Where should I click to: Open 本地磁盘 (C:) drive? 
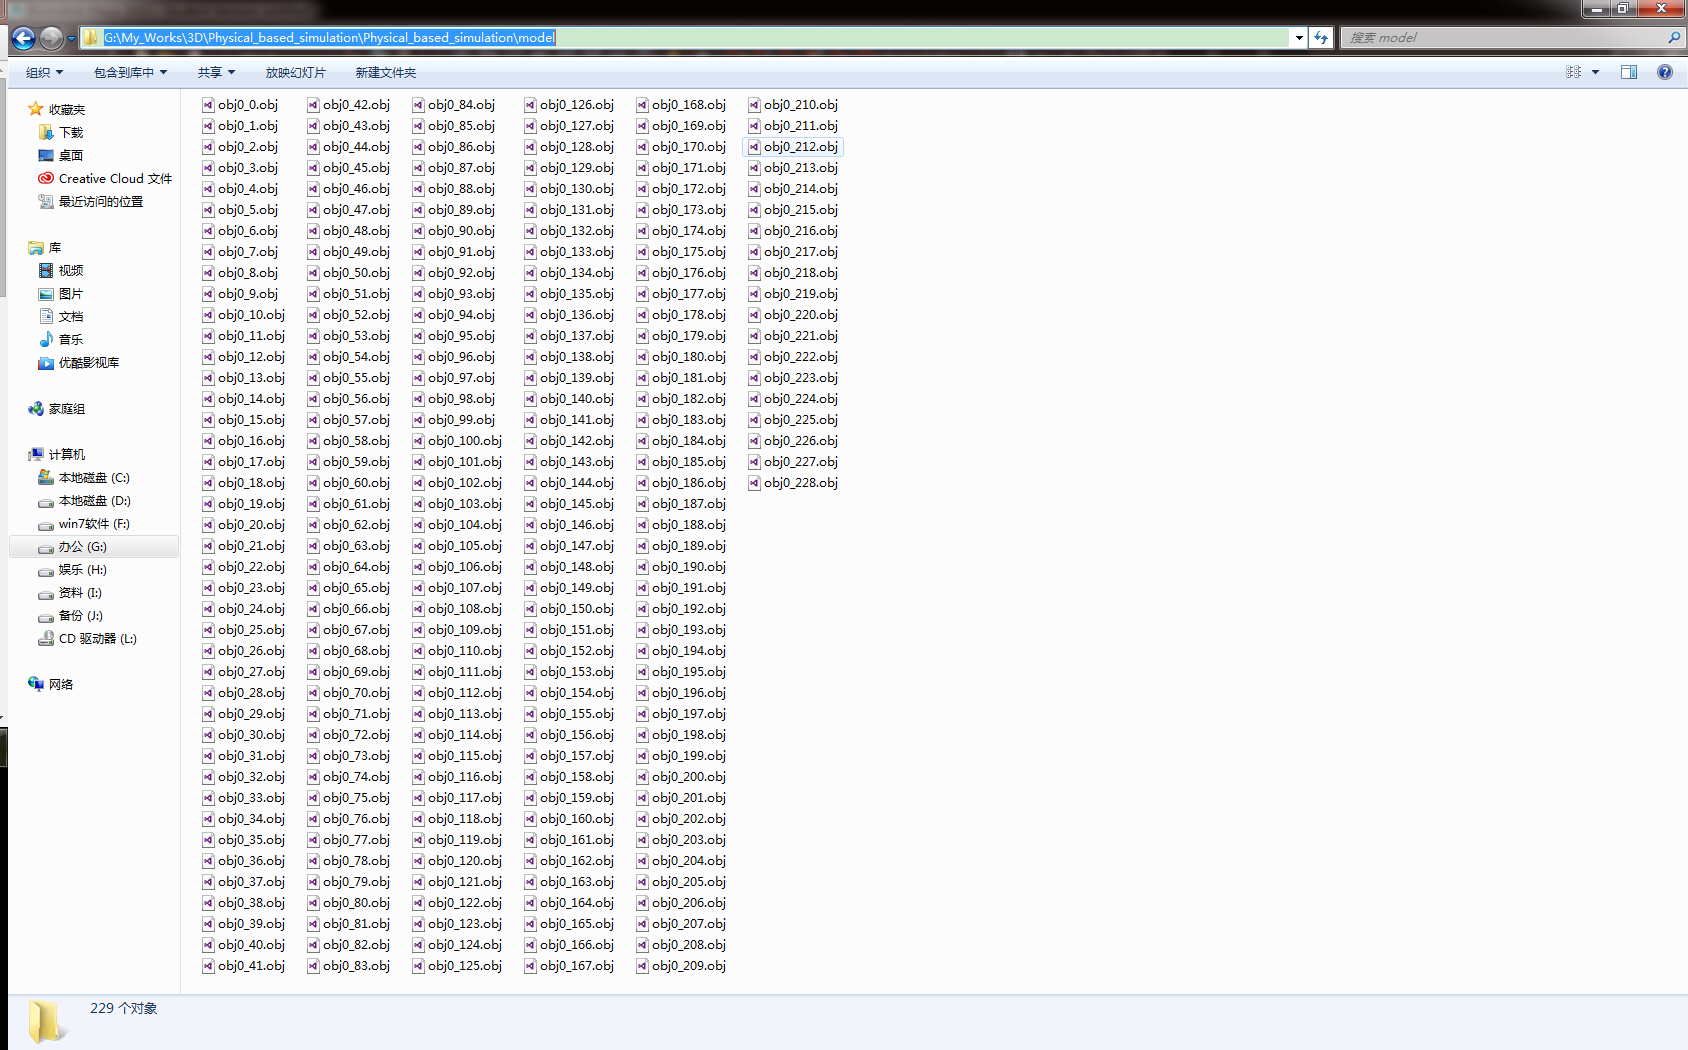tap(84, 477)
